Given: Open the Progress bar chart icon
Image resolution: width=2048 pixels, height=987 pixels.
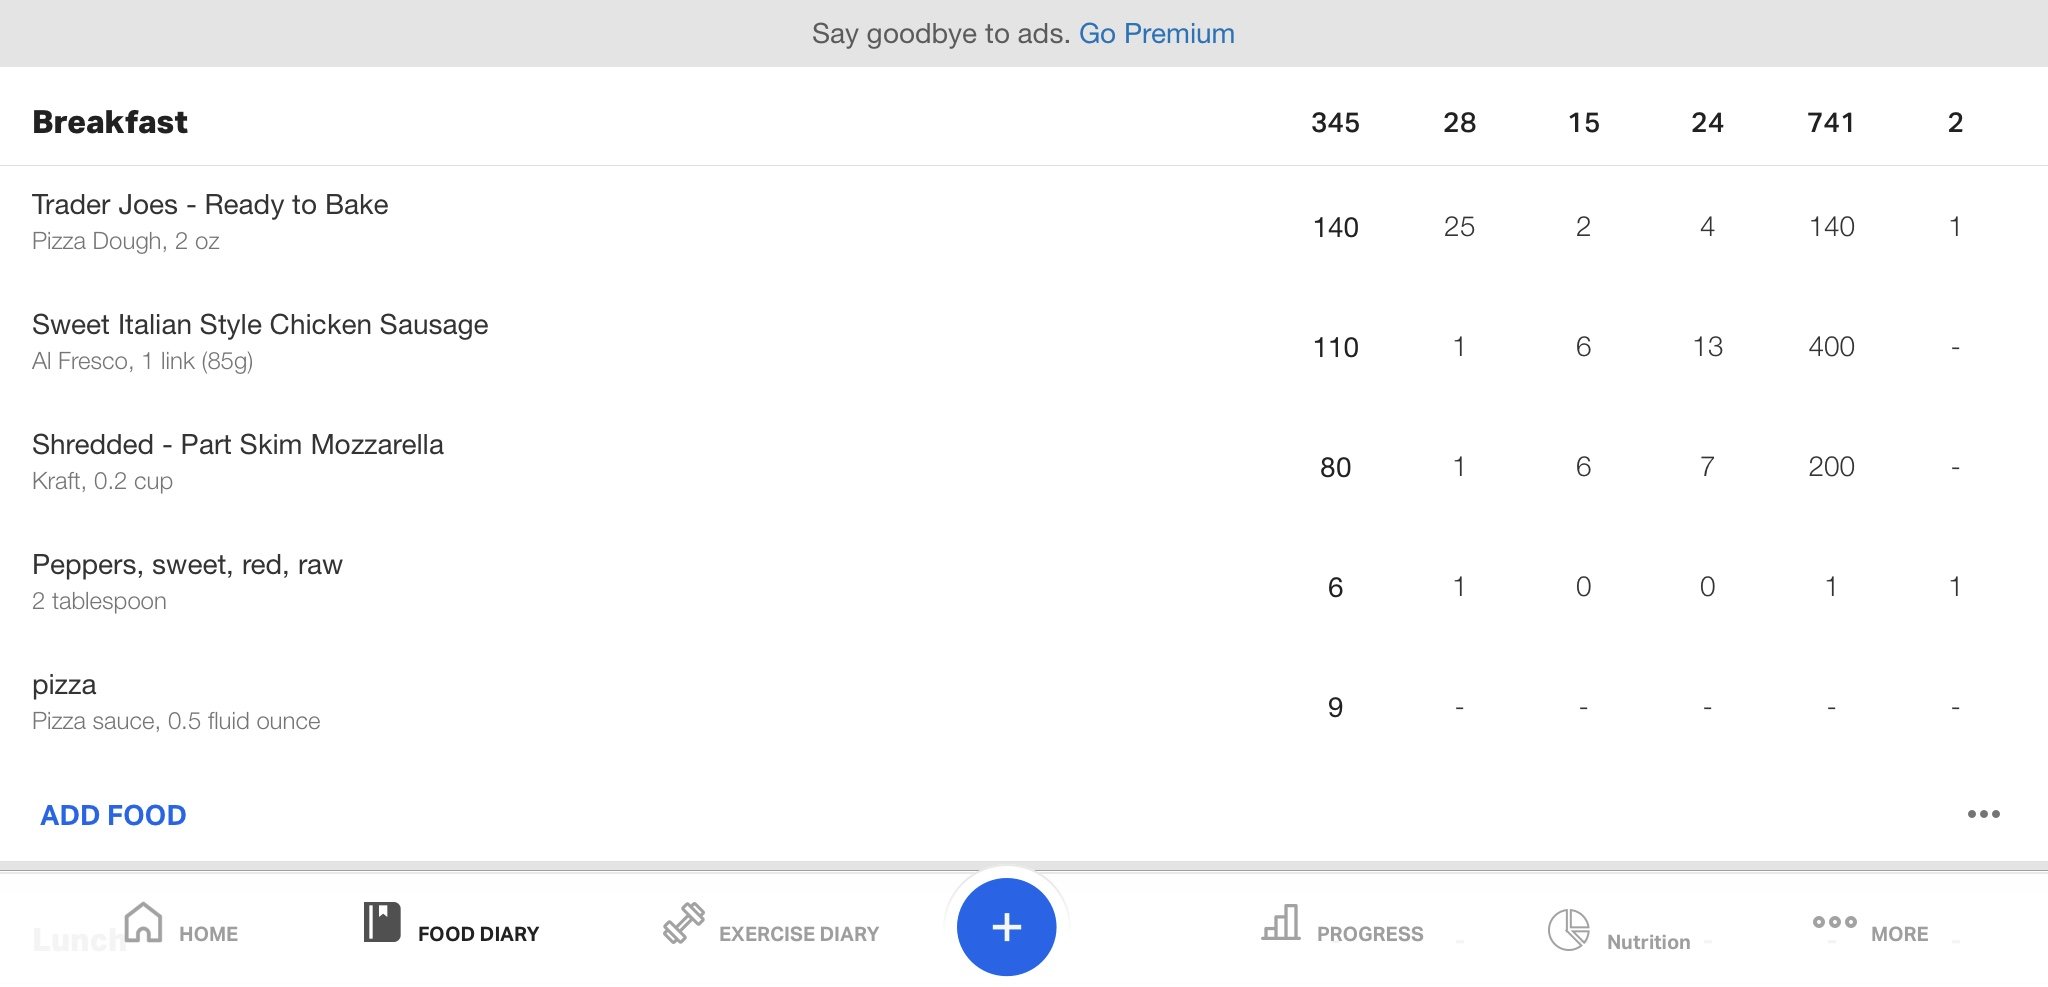Looking at the screenshot, I should coord(1281,922).
